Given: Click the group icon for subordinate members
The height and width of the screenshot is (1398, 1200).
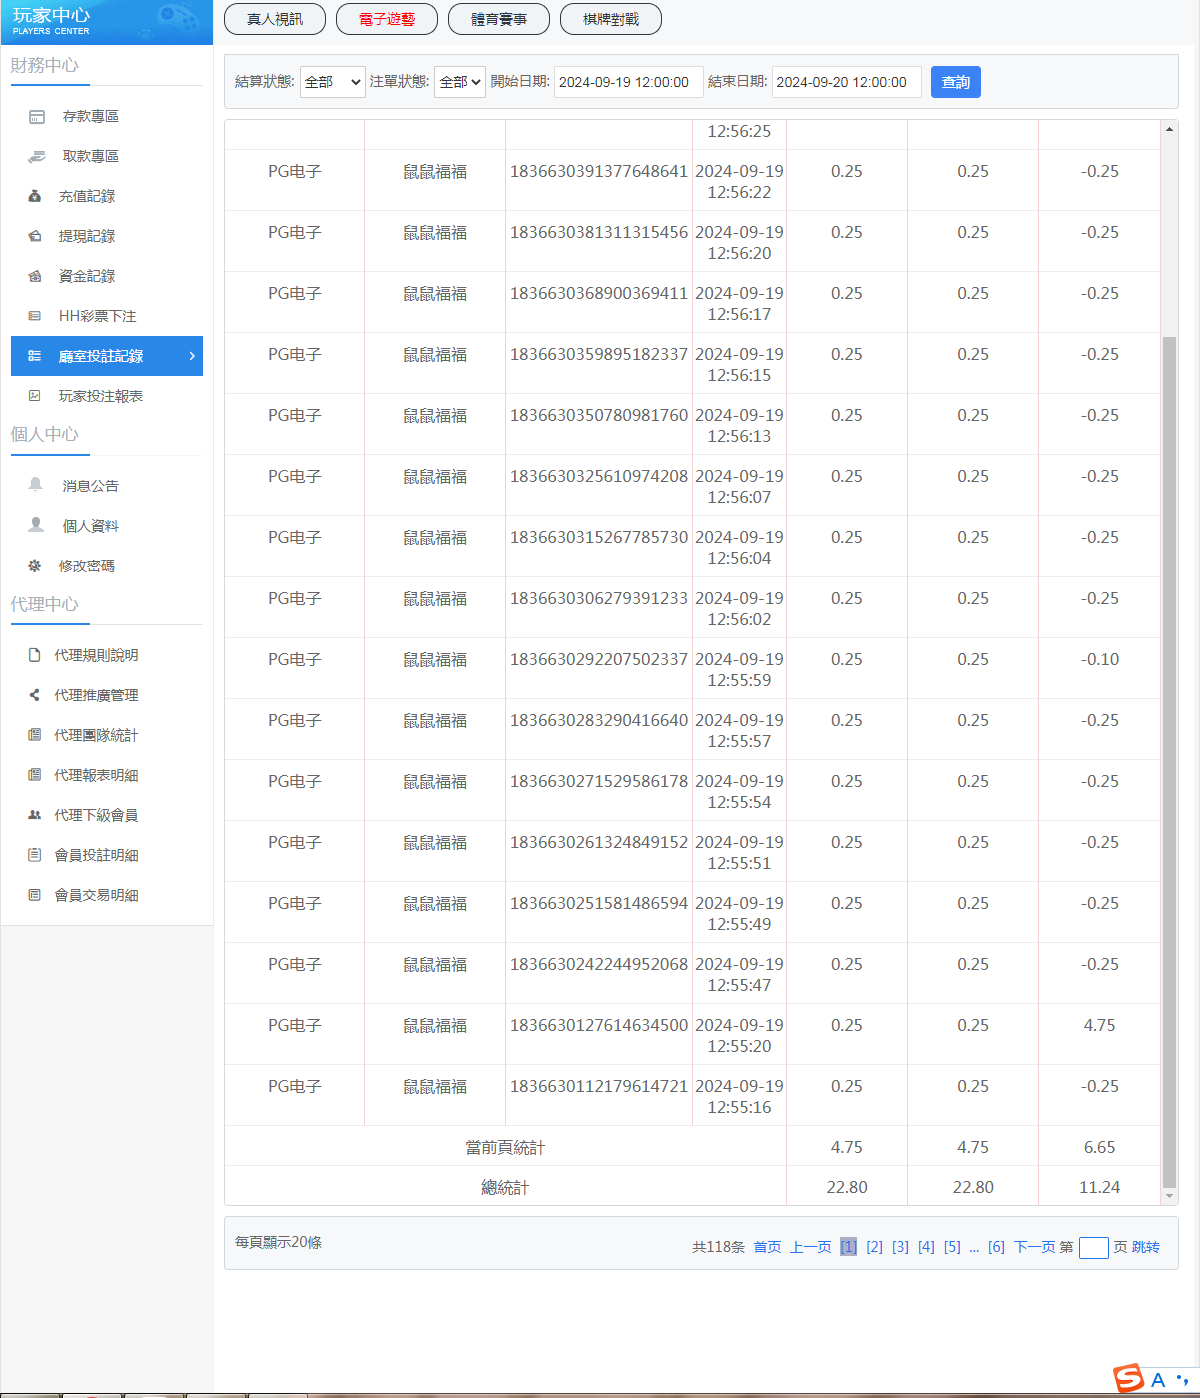Looking at the screenshot, I should tap(35, 815).
